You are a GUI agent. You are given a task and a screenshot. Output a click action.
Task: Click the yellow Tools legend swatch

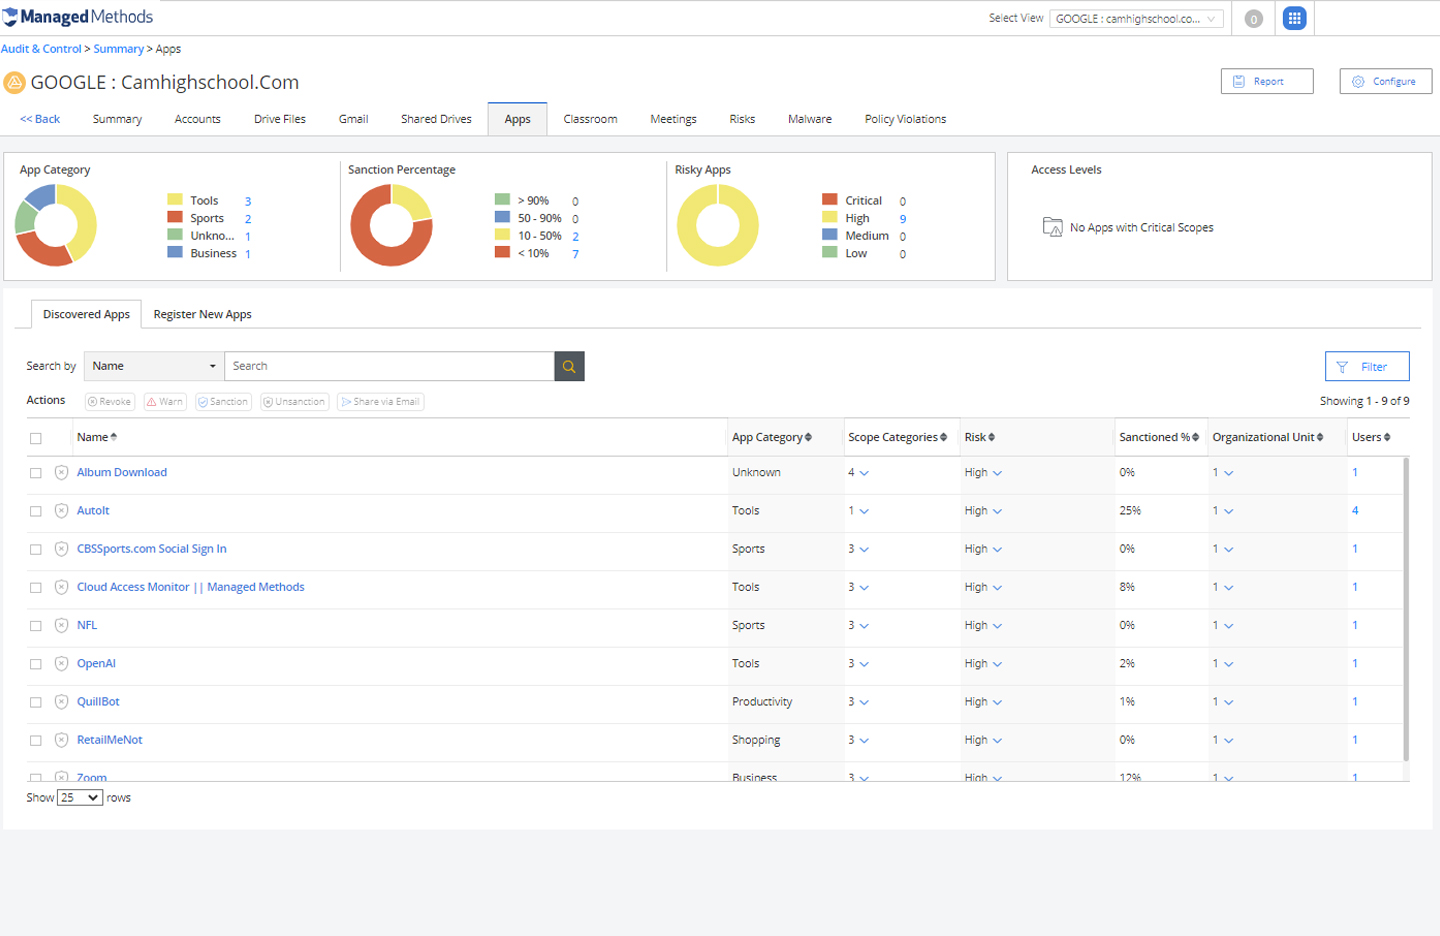175,200
